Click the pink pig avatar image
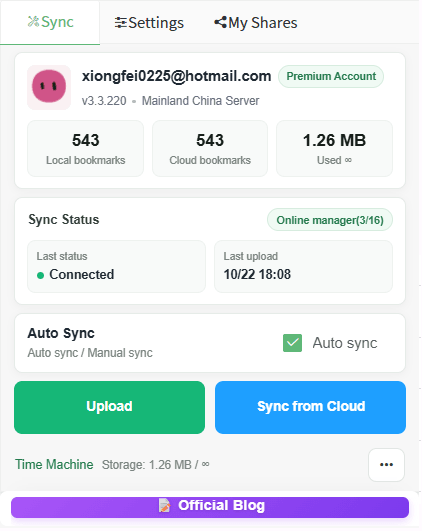Viewport: 422px width, 531px height. (49, 87)
